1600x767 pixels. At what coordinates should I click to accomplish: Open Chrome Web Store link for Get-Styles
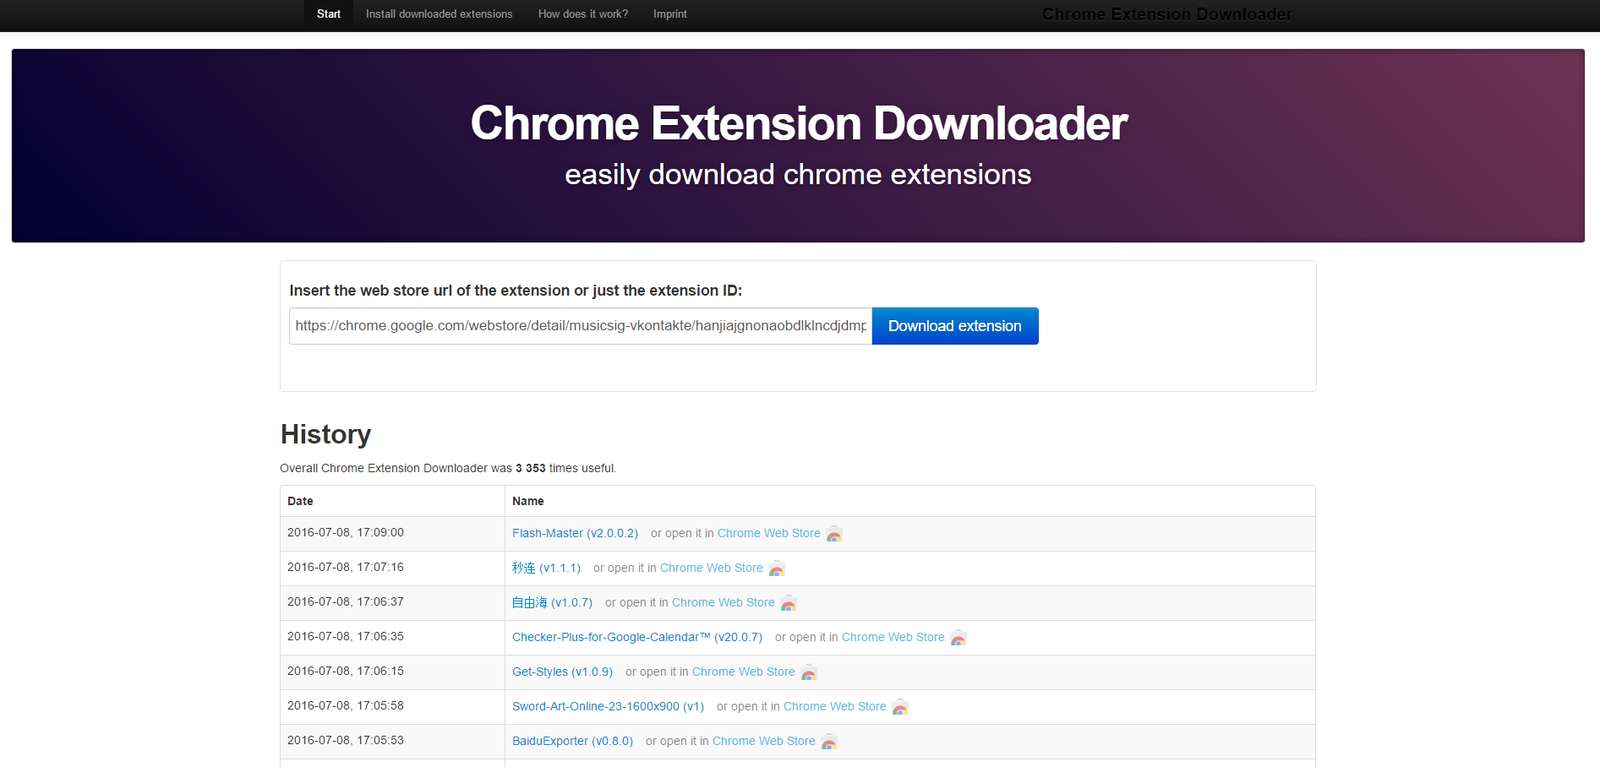[x=743, y=672]
